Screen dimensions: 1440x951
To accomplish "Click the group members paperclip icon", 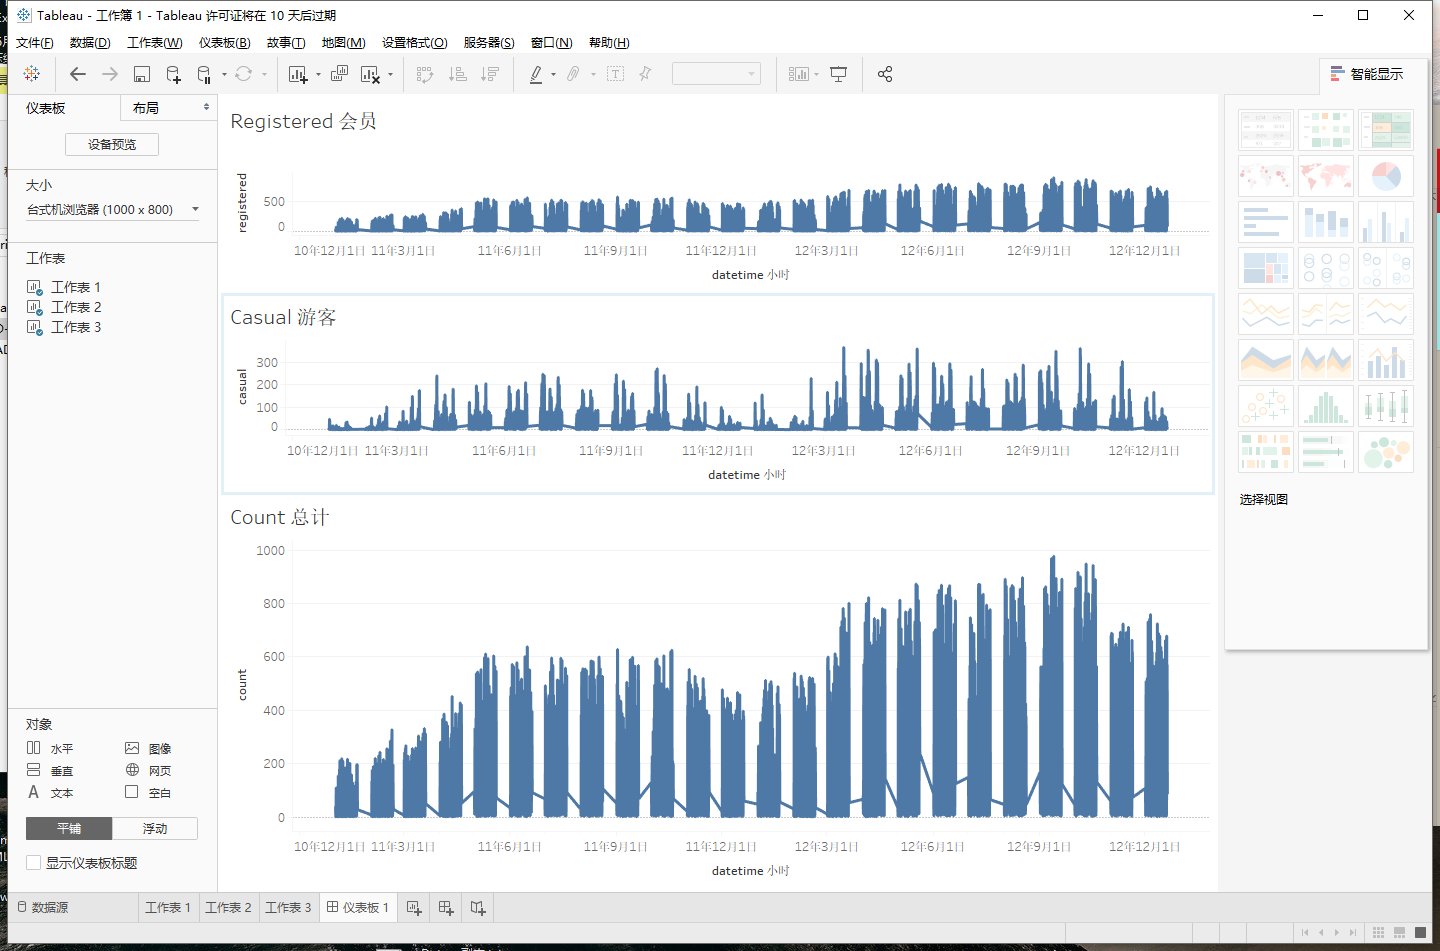I will (573, 74).
